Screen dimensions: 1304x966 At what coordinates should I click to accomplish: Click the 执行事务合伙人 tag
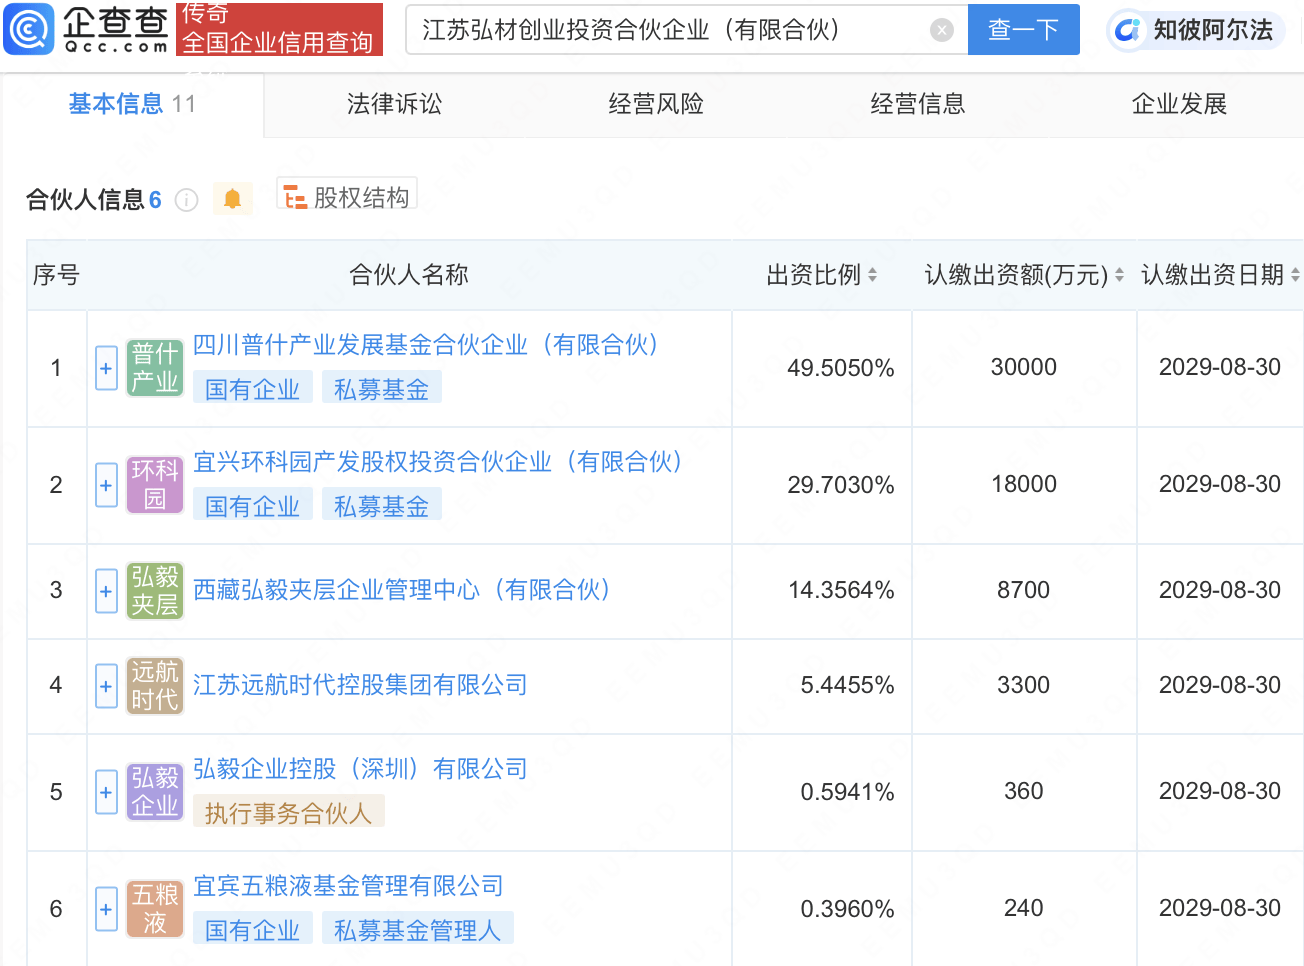pos(289,813)
